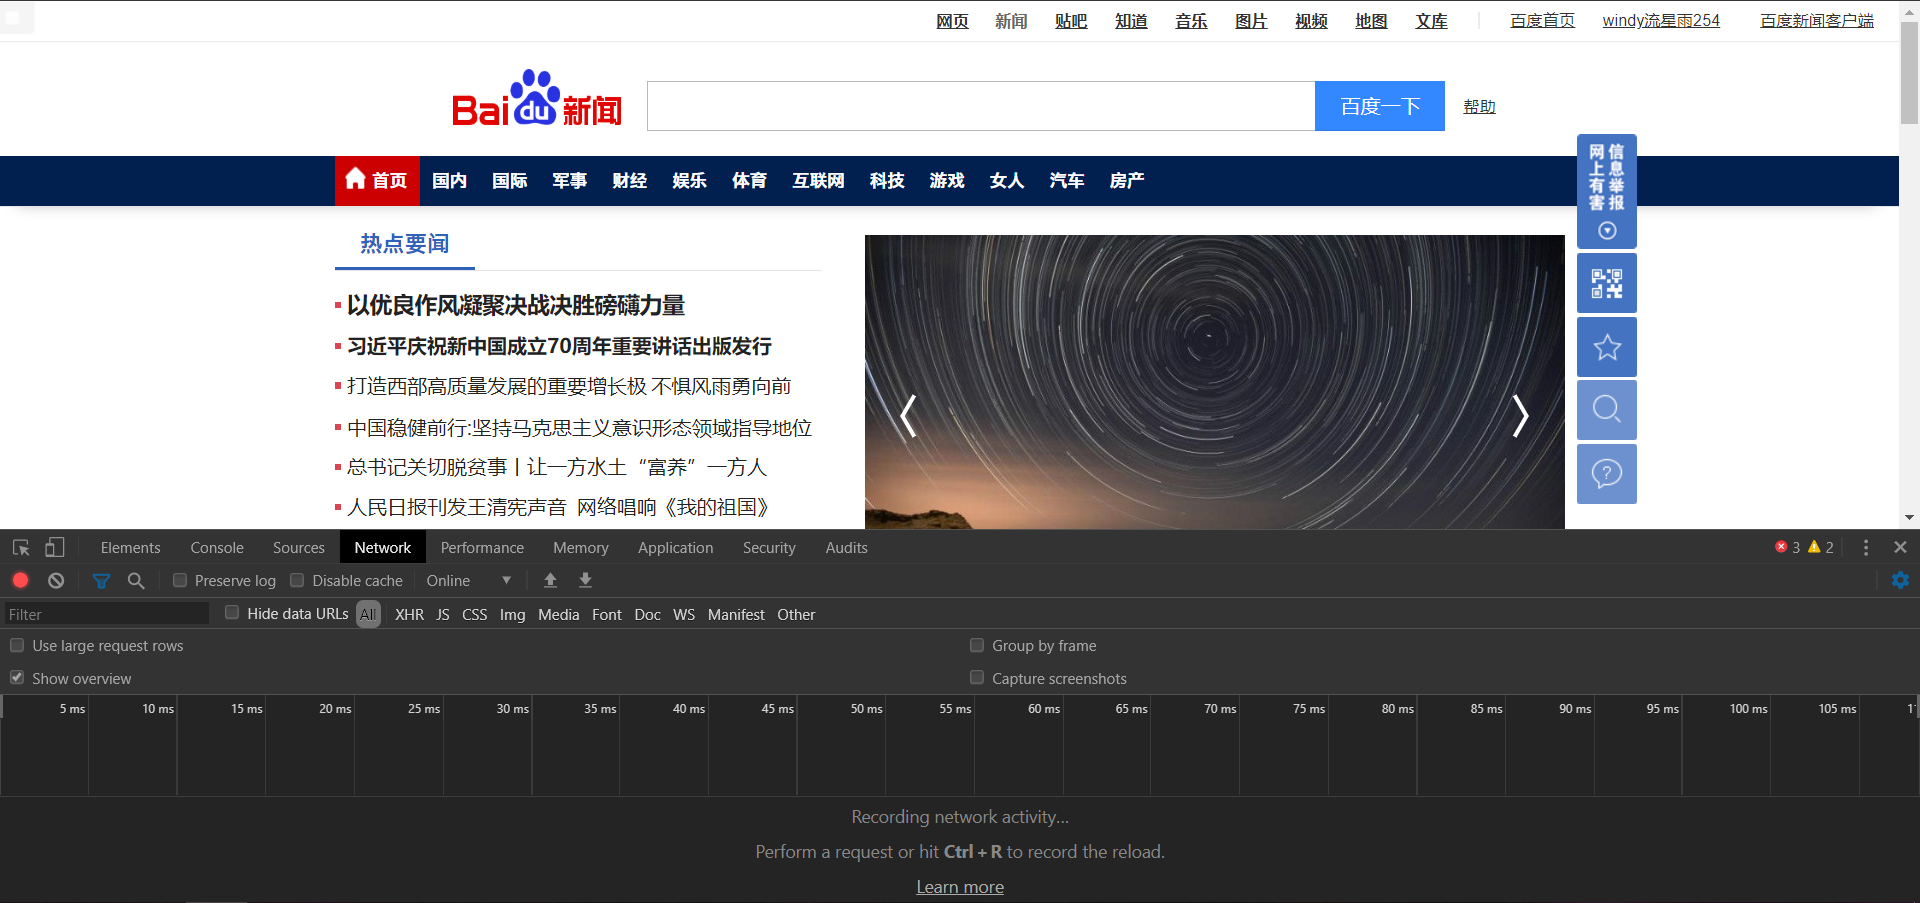The width and height of the screenshot is (1920, 903).
Task: Open the DevTools three-dot customize menu
Action: pos(1866,547)
